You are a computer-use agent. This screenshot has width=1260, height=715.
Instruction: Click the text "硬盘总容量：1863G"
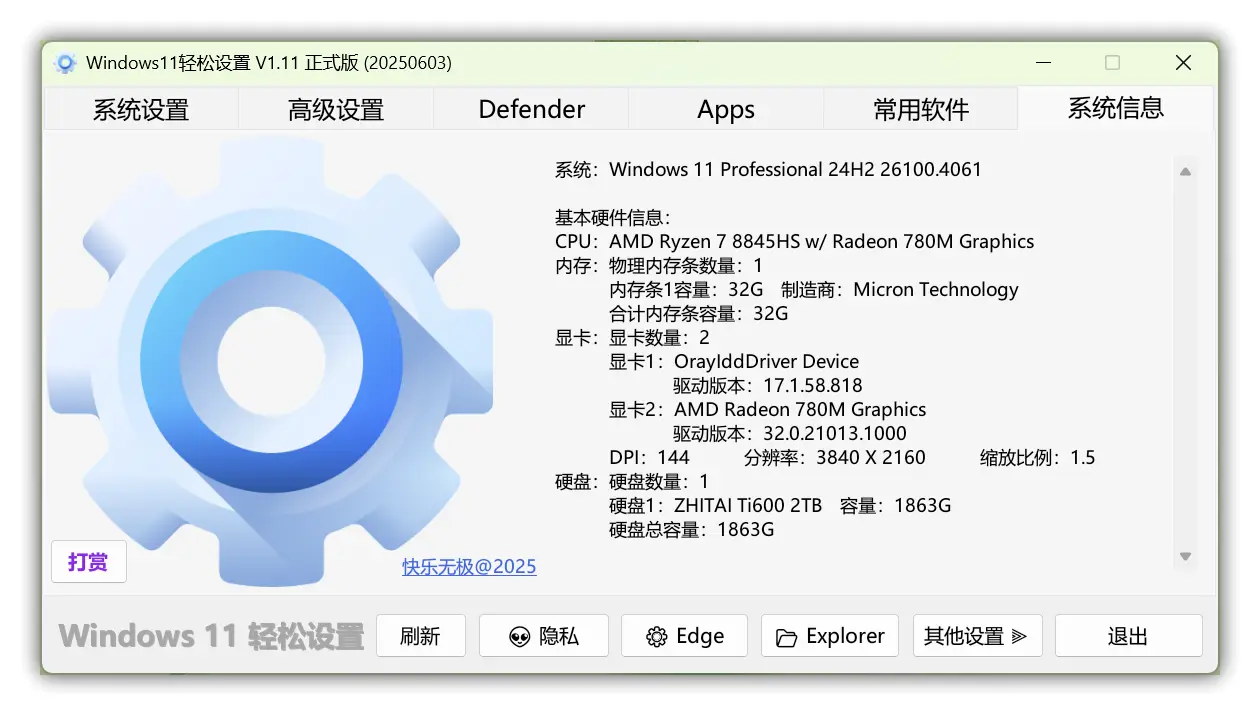point(692,529)
